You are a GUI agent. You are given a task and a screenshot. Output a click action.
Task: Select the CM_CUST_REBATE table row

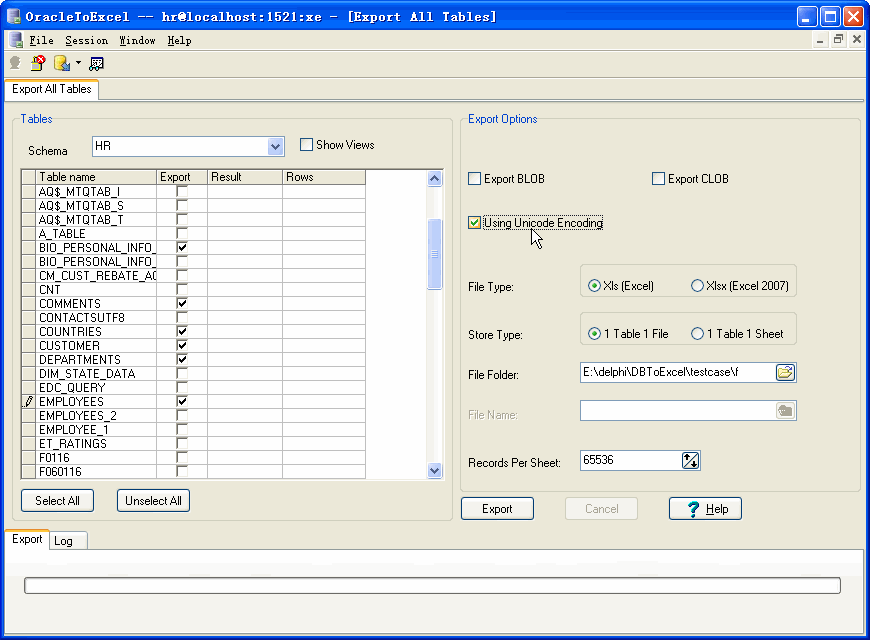[x=193, y=275]
